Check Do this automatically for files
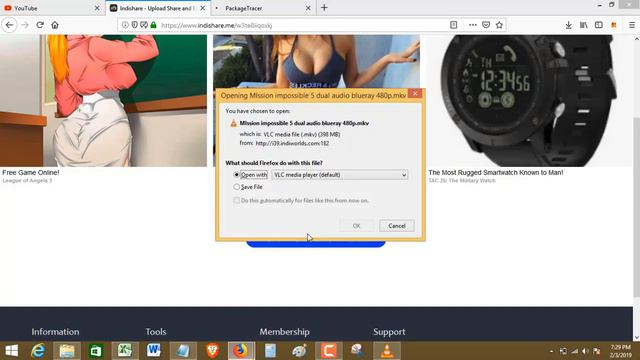The image size is (640, 360). tap(236, 200)
